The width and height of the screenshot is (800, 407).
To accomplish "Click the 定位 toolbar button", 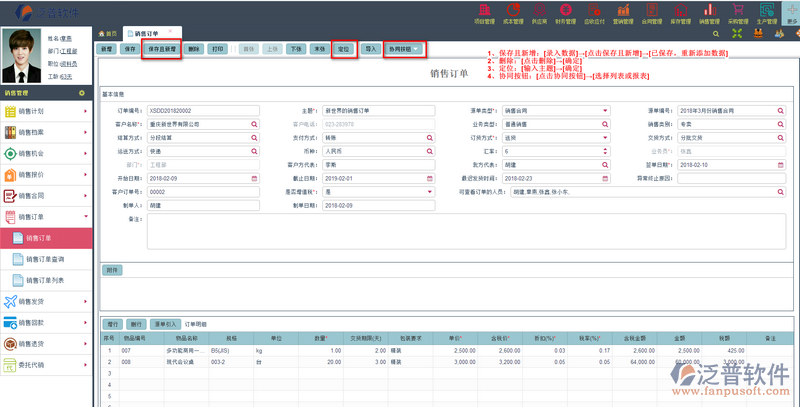I will tap(343, 48).
